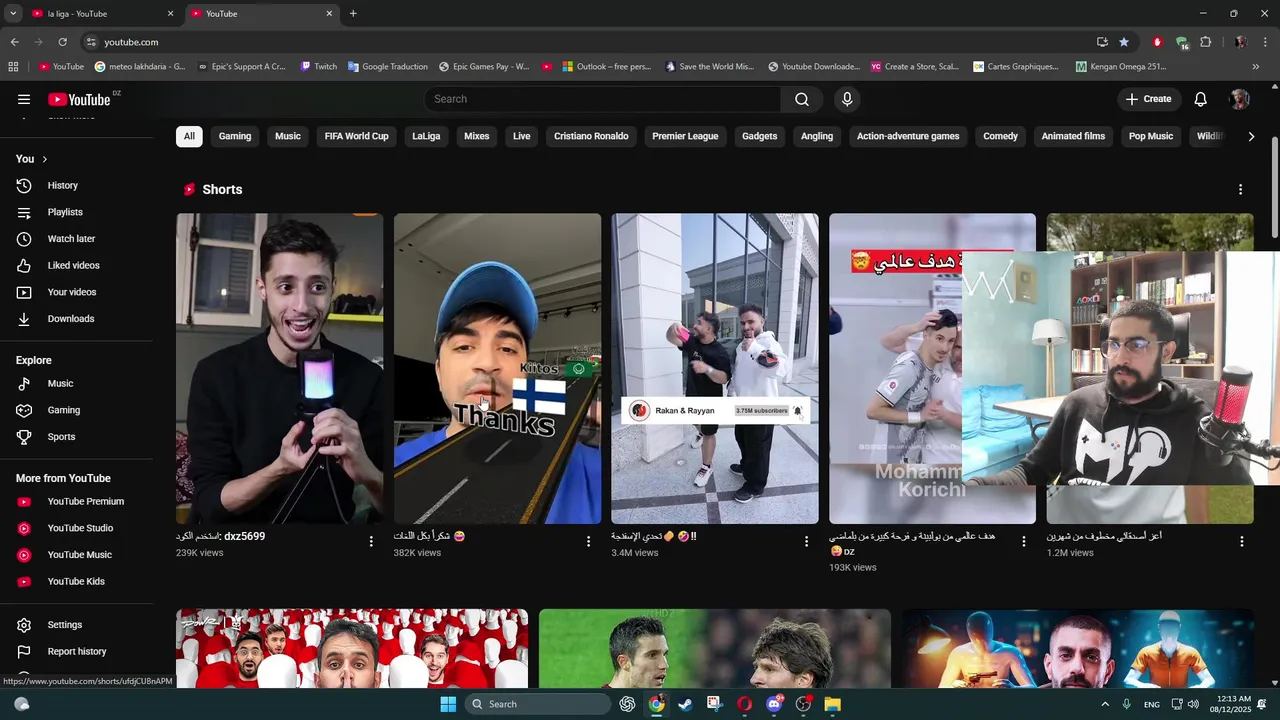The image size is (1280, 720).
Task: Open options for the dxz5699 short
Action: tap(371, 541)
